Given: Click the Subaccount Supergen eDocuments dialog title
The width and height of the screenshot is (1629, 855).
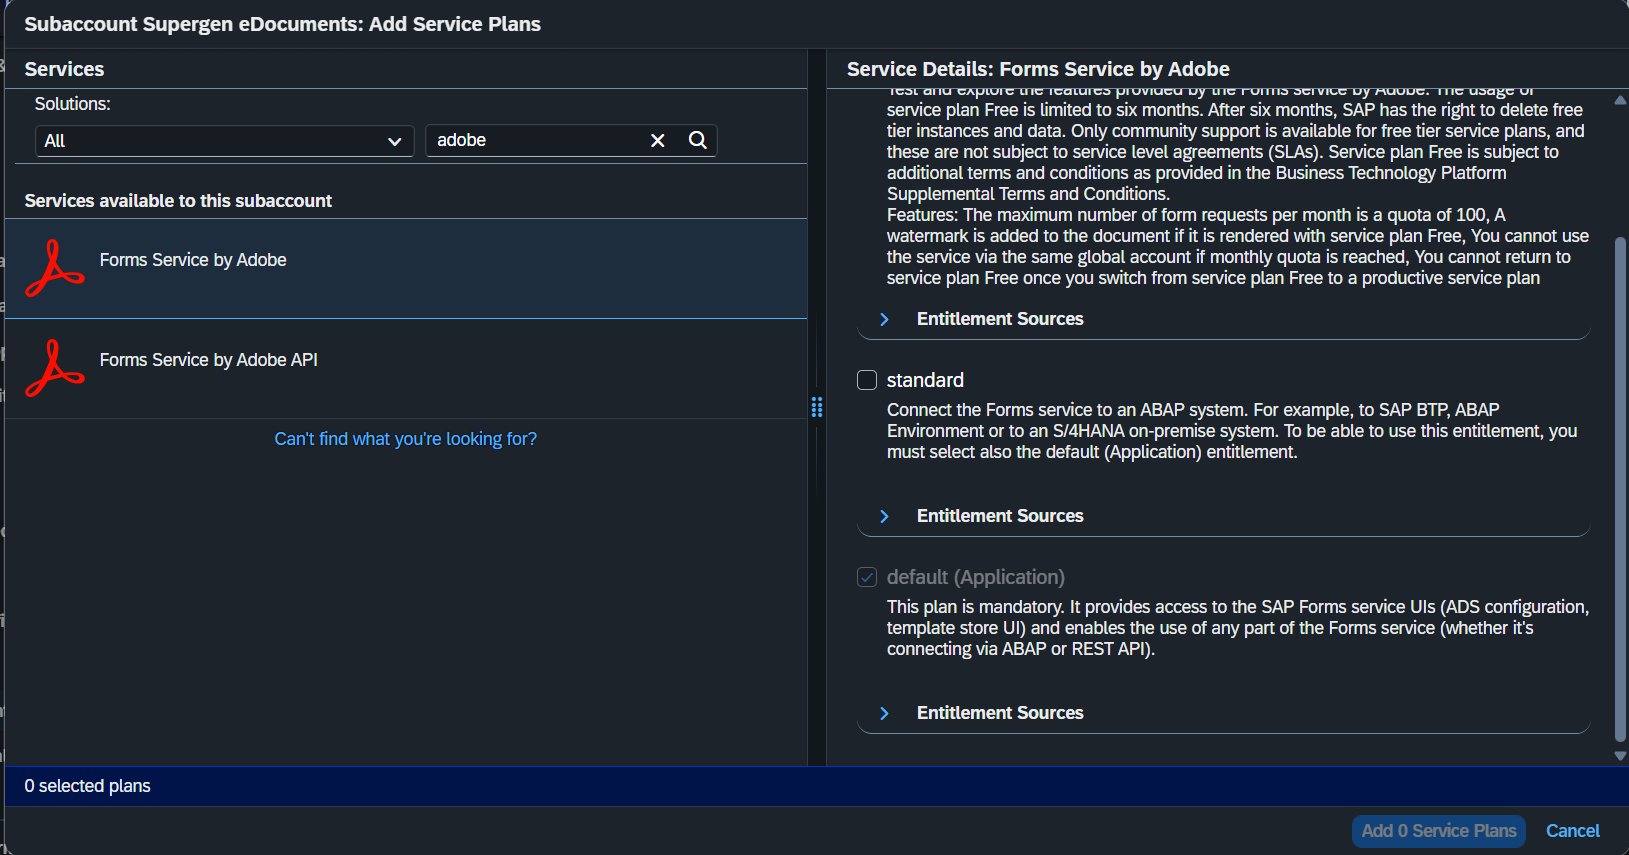Looking at the screenshot, I should [x=282, y=24].
